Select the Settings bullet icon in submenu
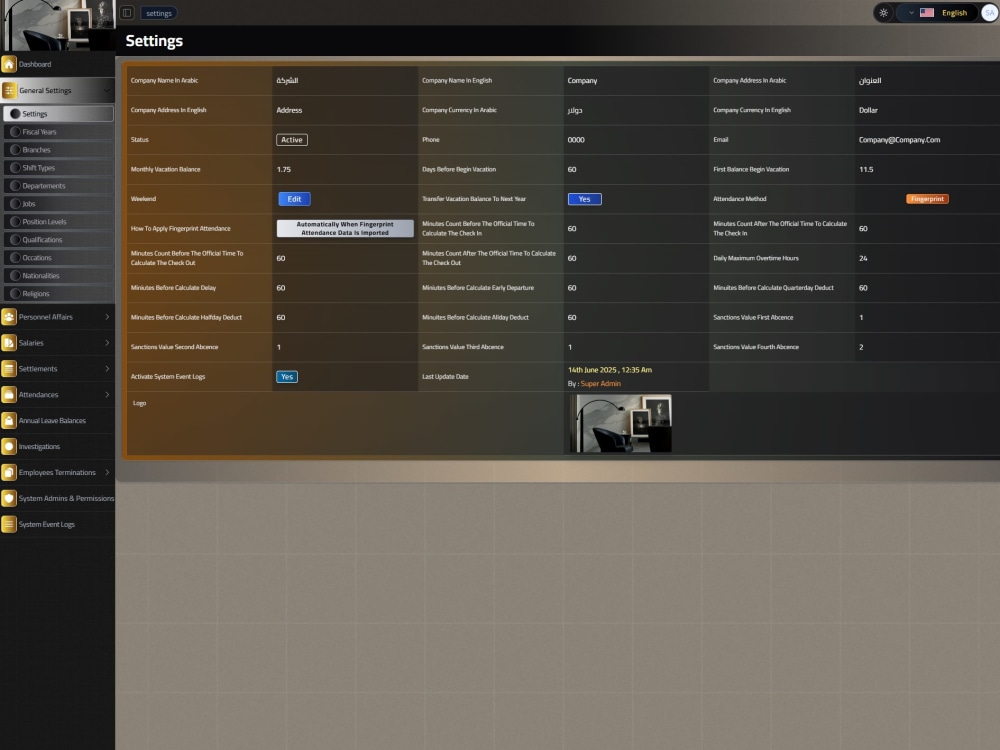The width and height of the screenshot is (1000, 750). click(x=15, y=114)
